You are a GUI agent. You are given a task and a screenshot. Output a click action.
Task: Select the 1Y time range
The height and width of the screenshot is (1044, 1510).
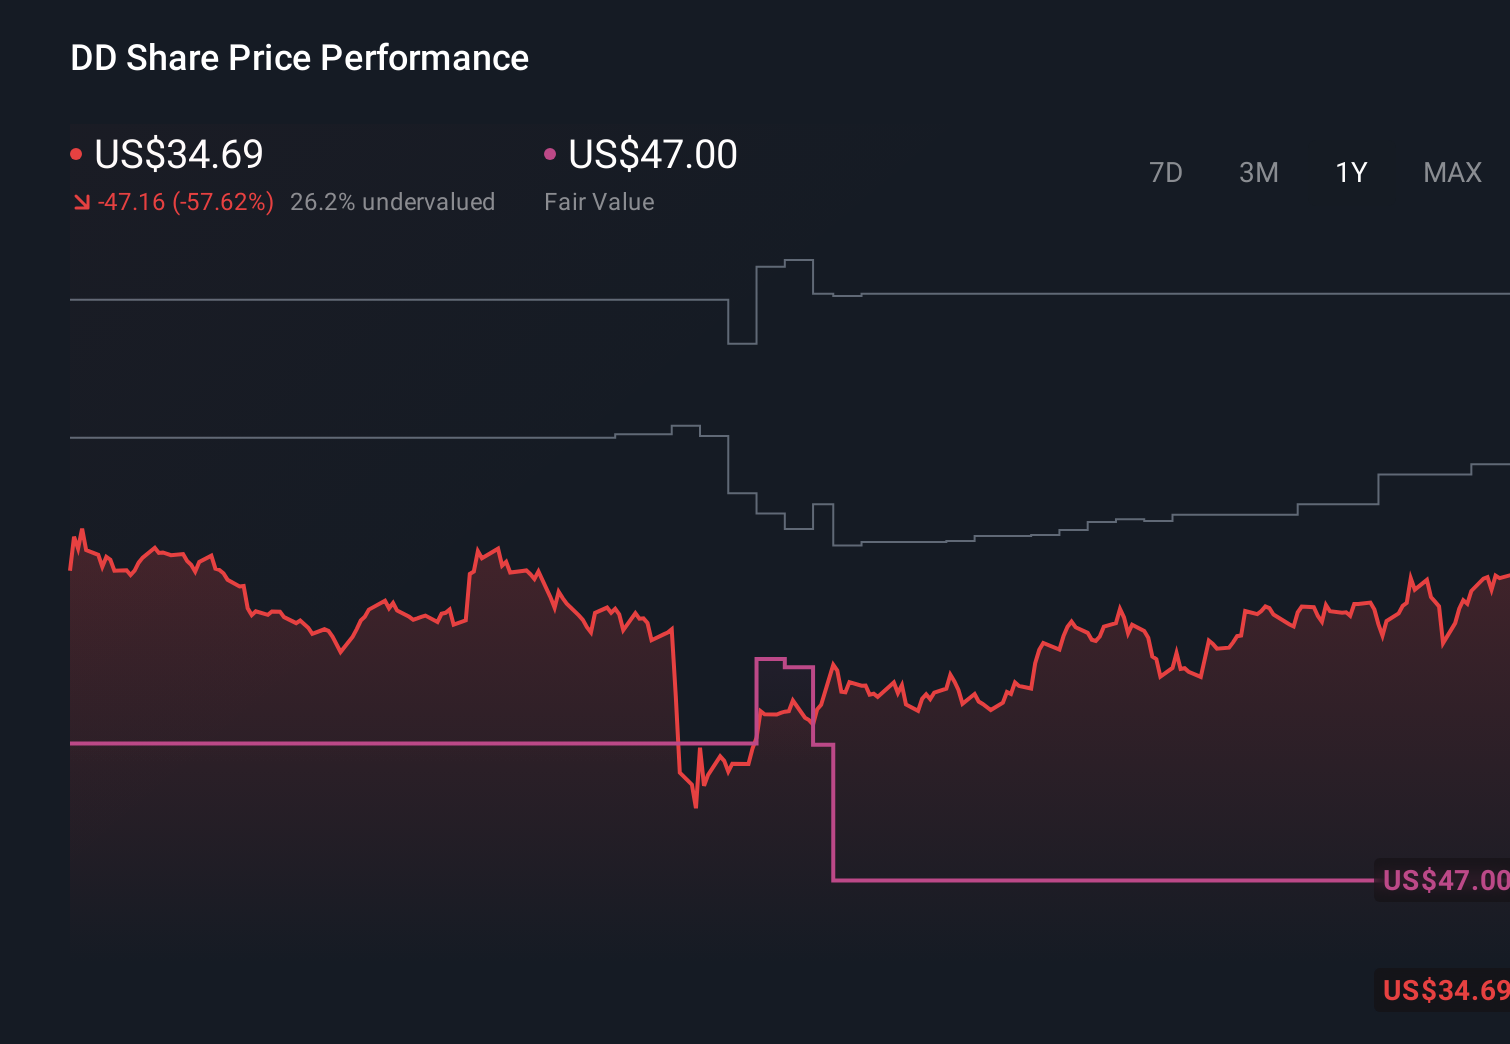coord(1350,172)
